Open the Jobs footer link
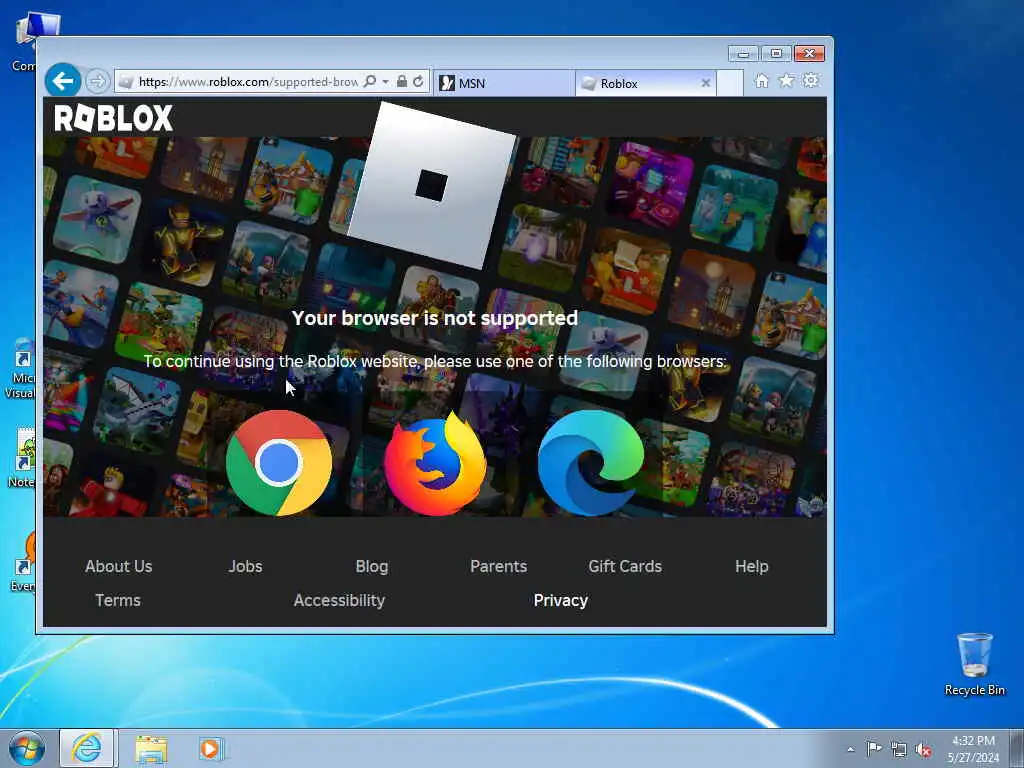Screen dimensions: 1024x768 (x=246, y=566)
